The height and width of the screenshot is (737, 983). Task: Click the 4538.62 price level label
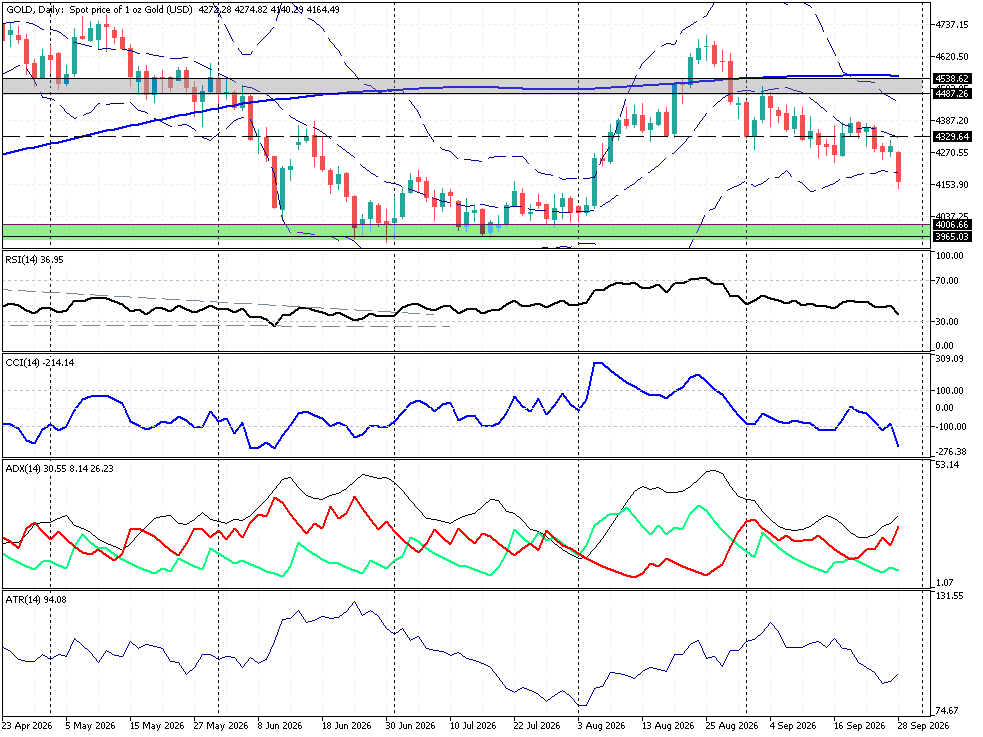pos(951,78)
